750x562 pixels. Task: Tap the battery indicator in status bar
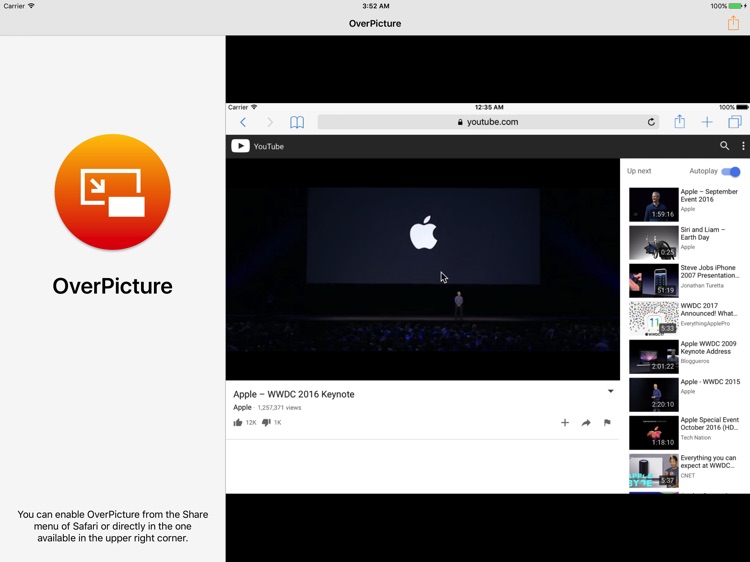pyautogui.click(x=738, y=6)
